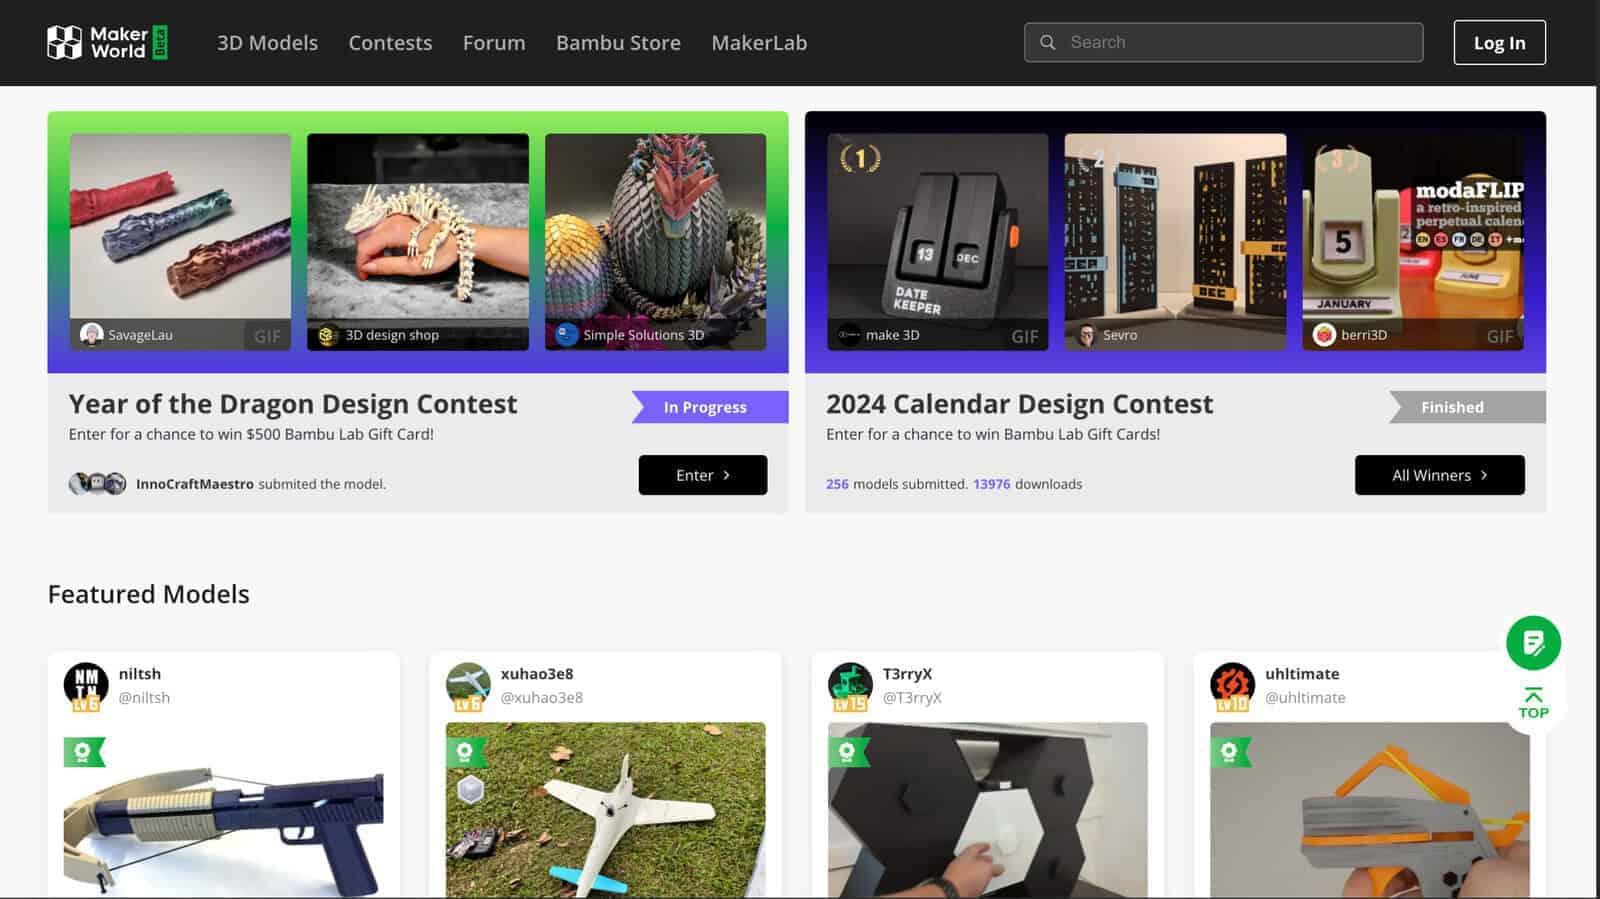Open the Contests menu item
The image size is (1600, 899).
tap(390, 43)
